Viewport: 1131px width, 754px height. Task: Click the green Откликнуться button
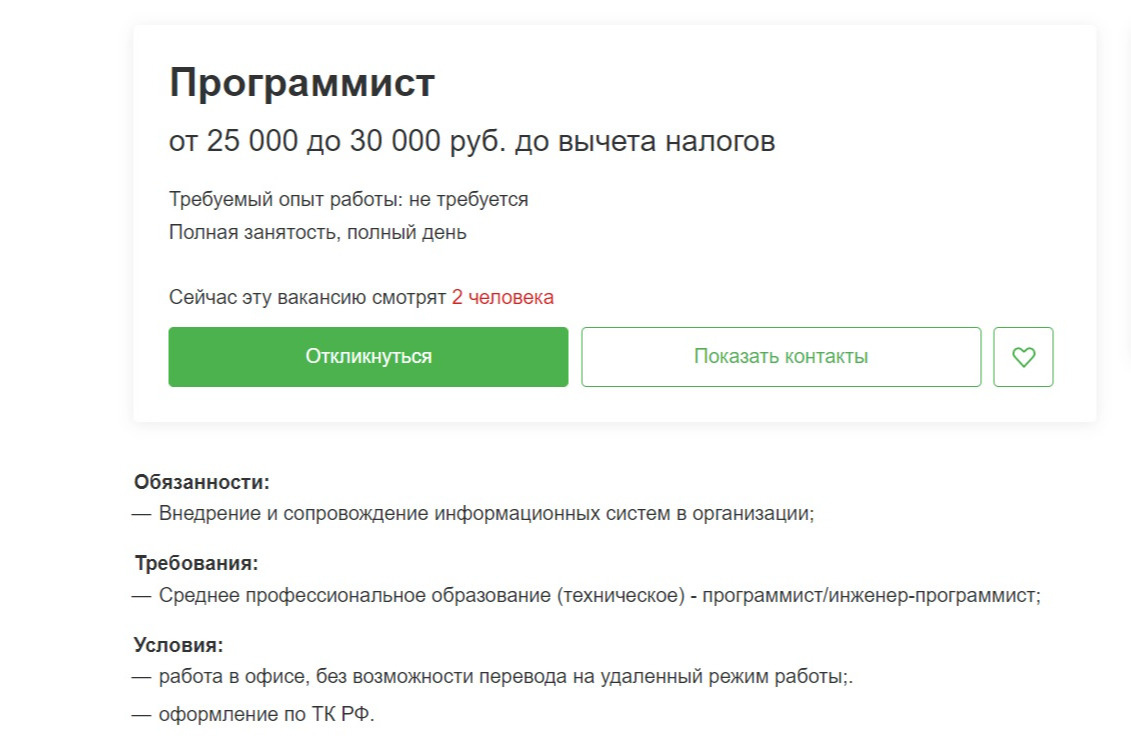coord(368,357)
